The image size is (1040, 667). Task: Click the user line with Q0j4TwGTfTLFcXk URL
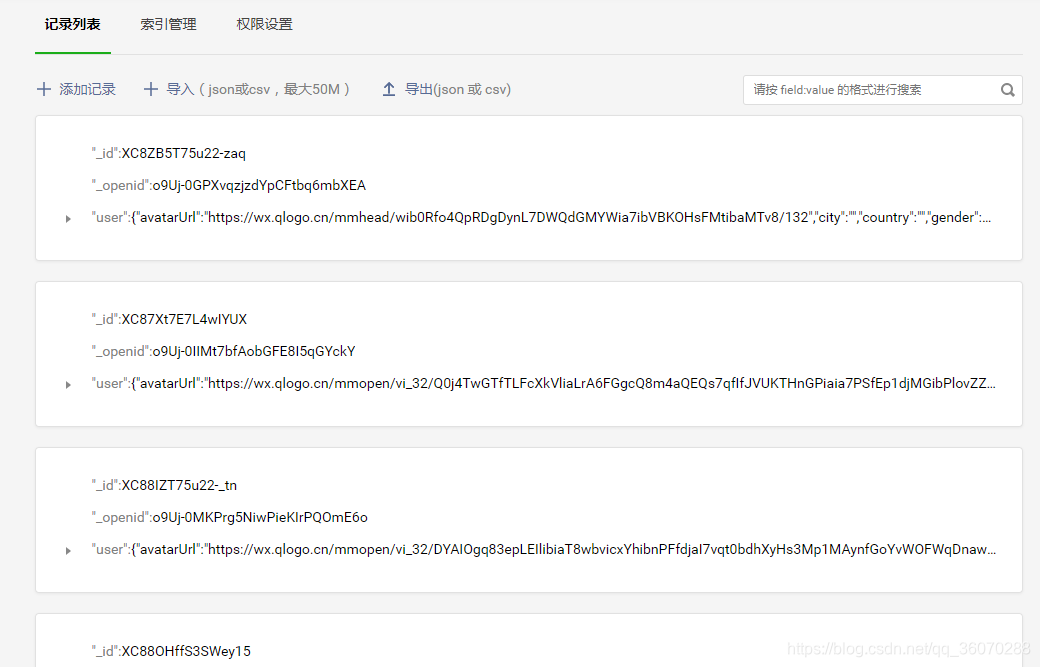click(543, 383)
